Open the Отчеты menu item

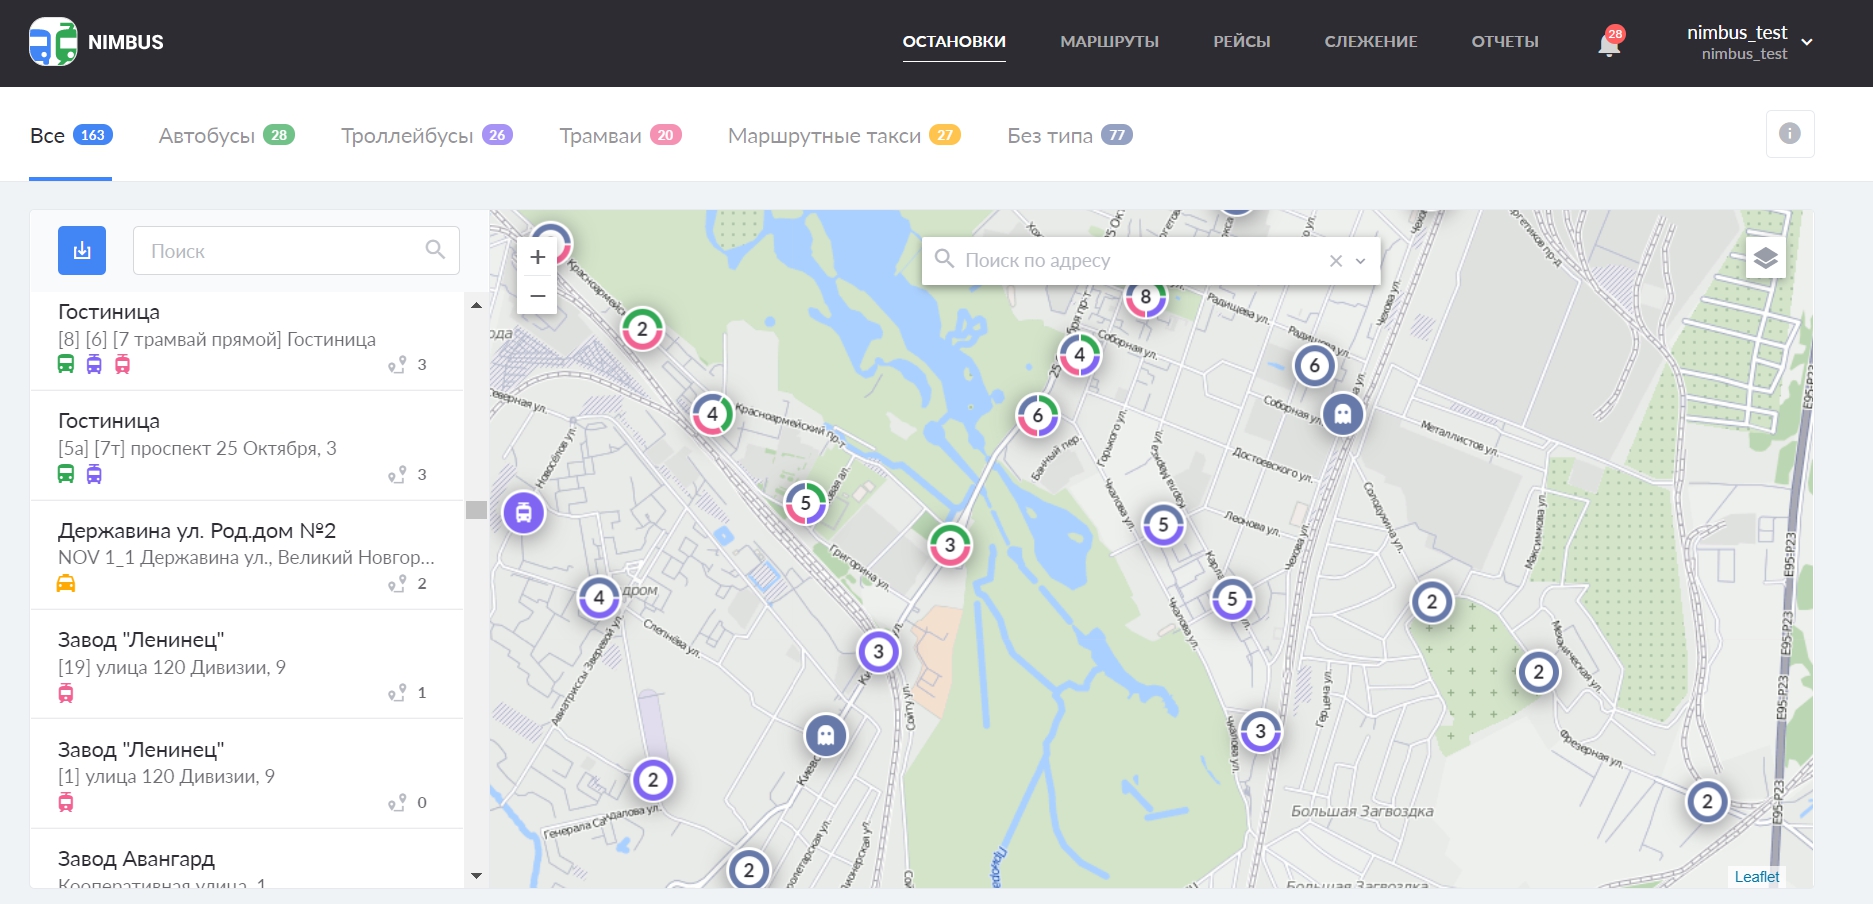point(1504,42)
